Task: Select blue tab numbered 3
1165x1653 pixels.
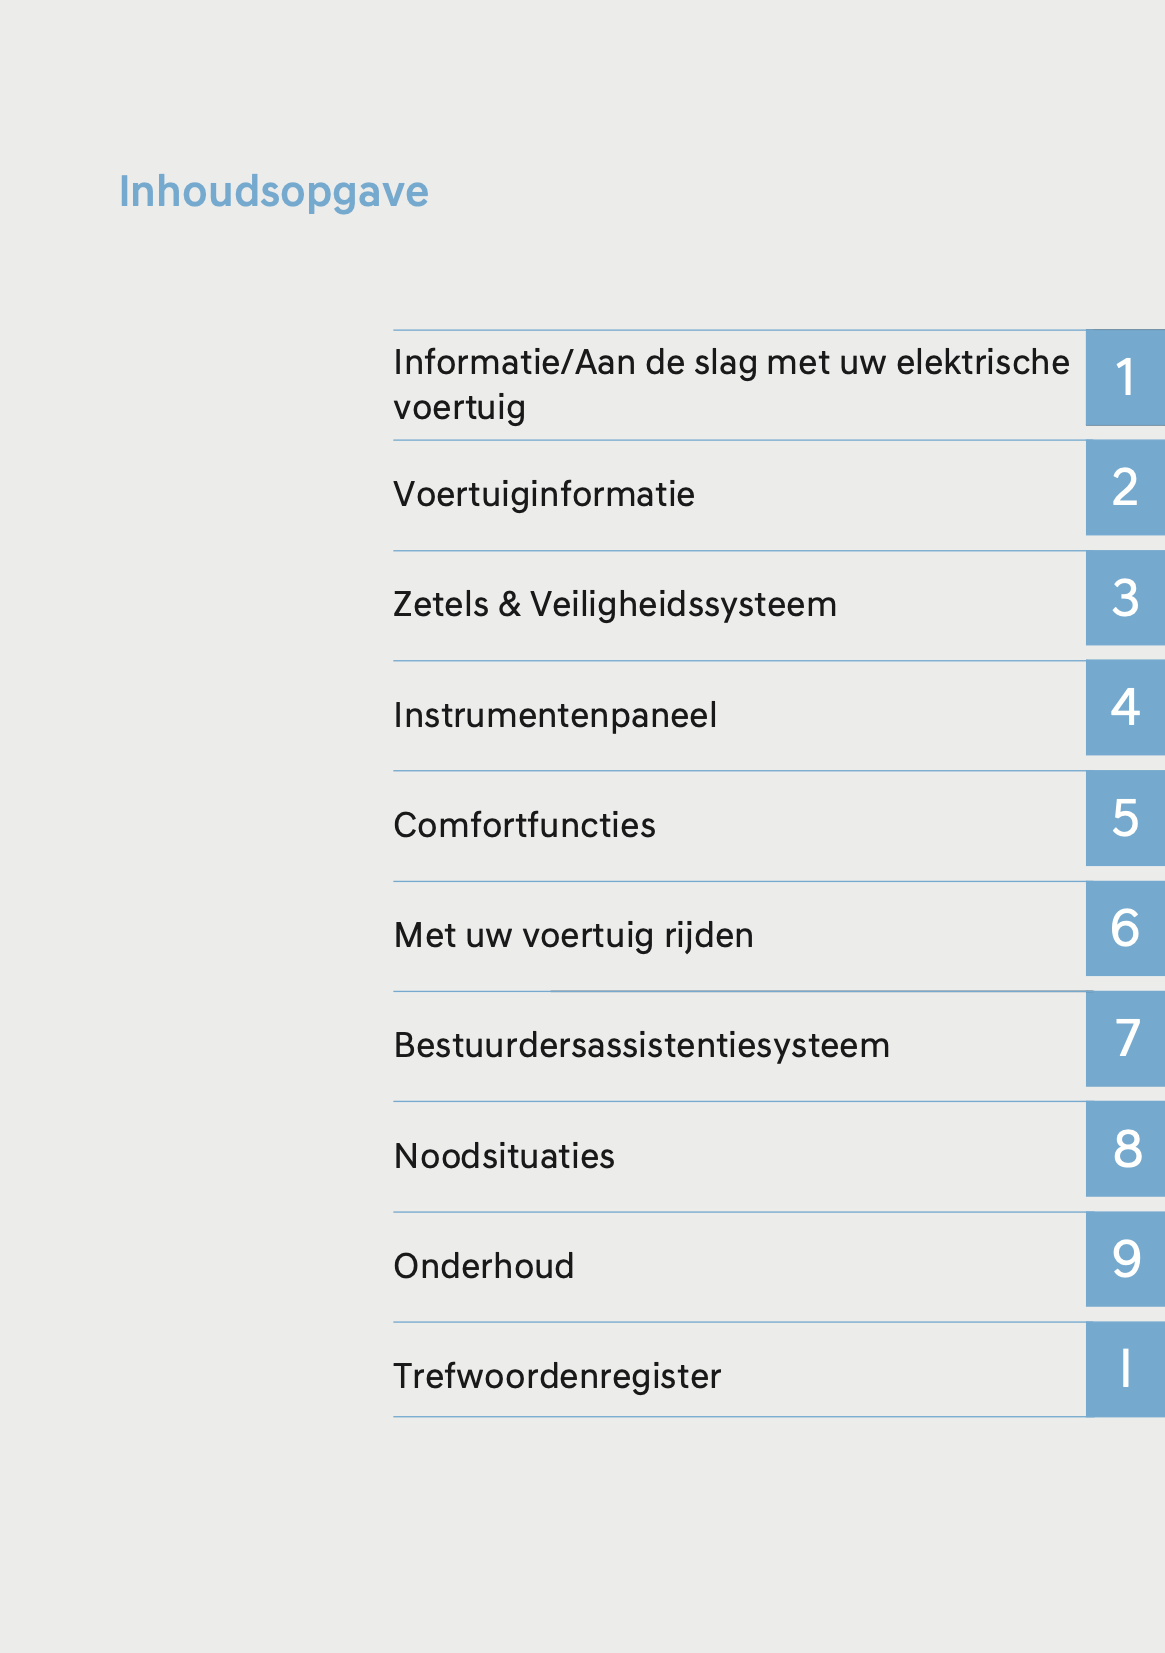Action: click(1125, 598)
